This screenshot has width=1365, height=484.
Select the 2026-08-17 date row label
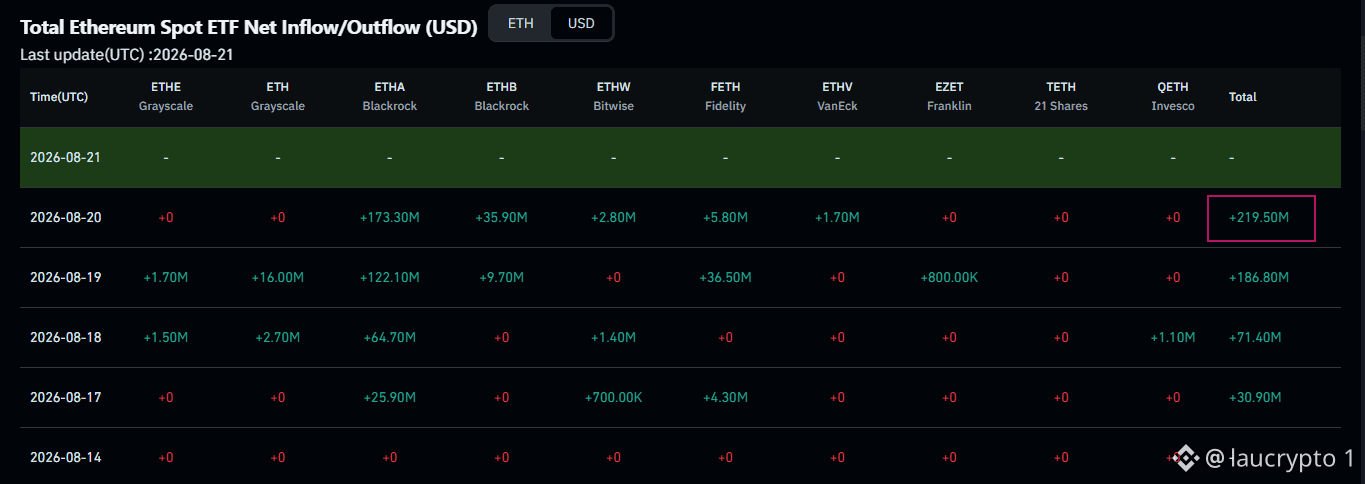point(65,397)
